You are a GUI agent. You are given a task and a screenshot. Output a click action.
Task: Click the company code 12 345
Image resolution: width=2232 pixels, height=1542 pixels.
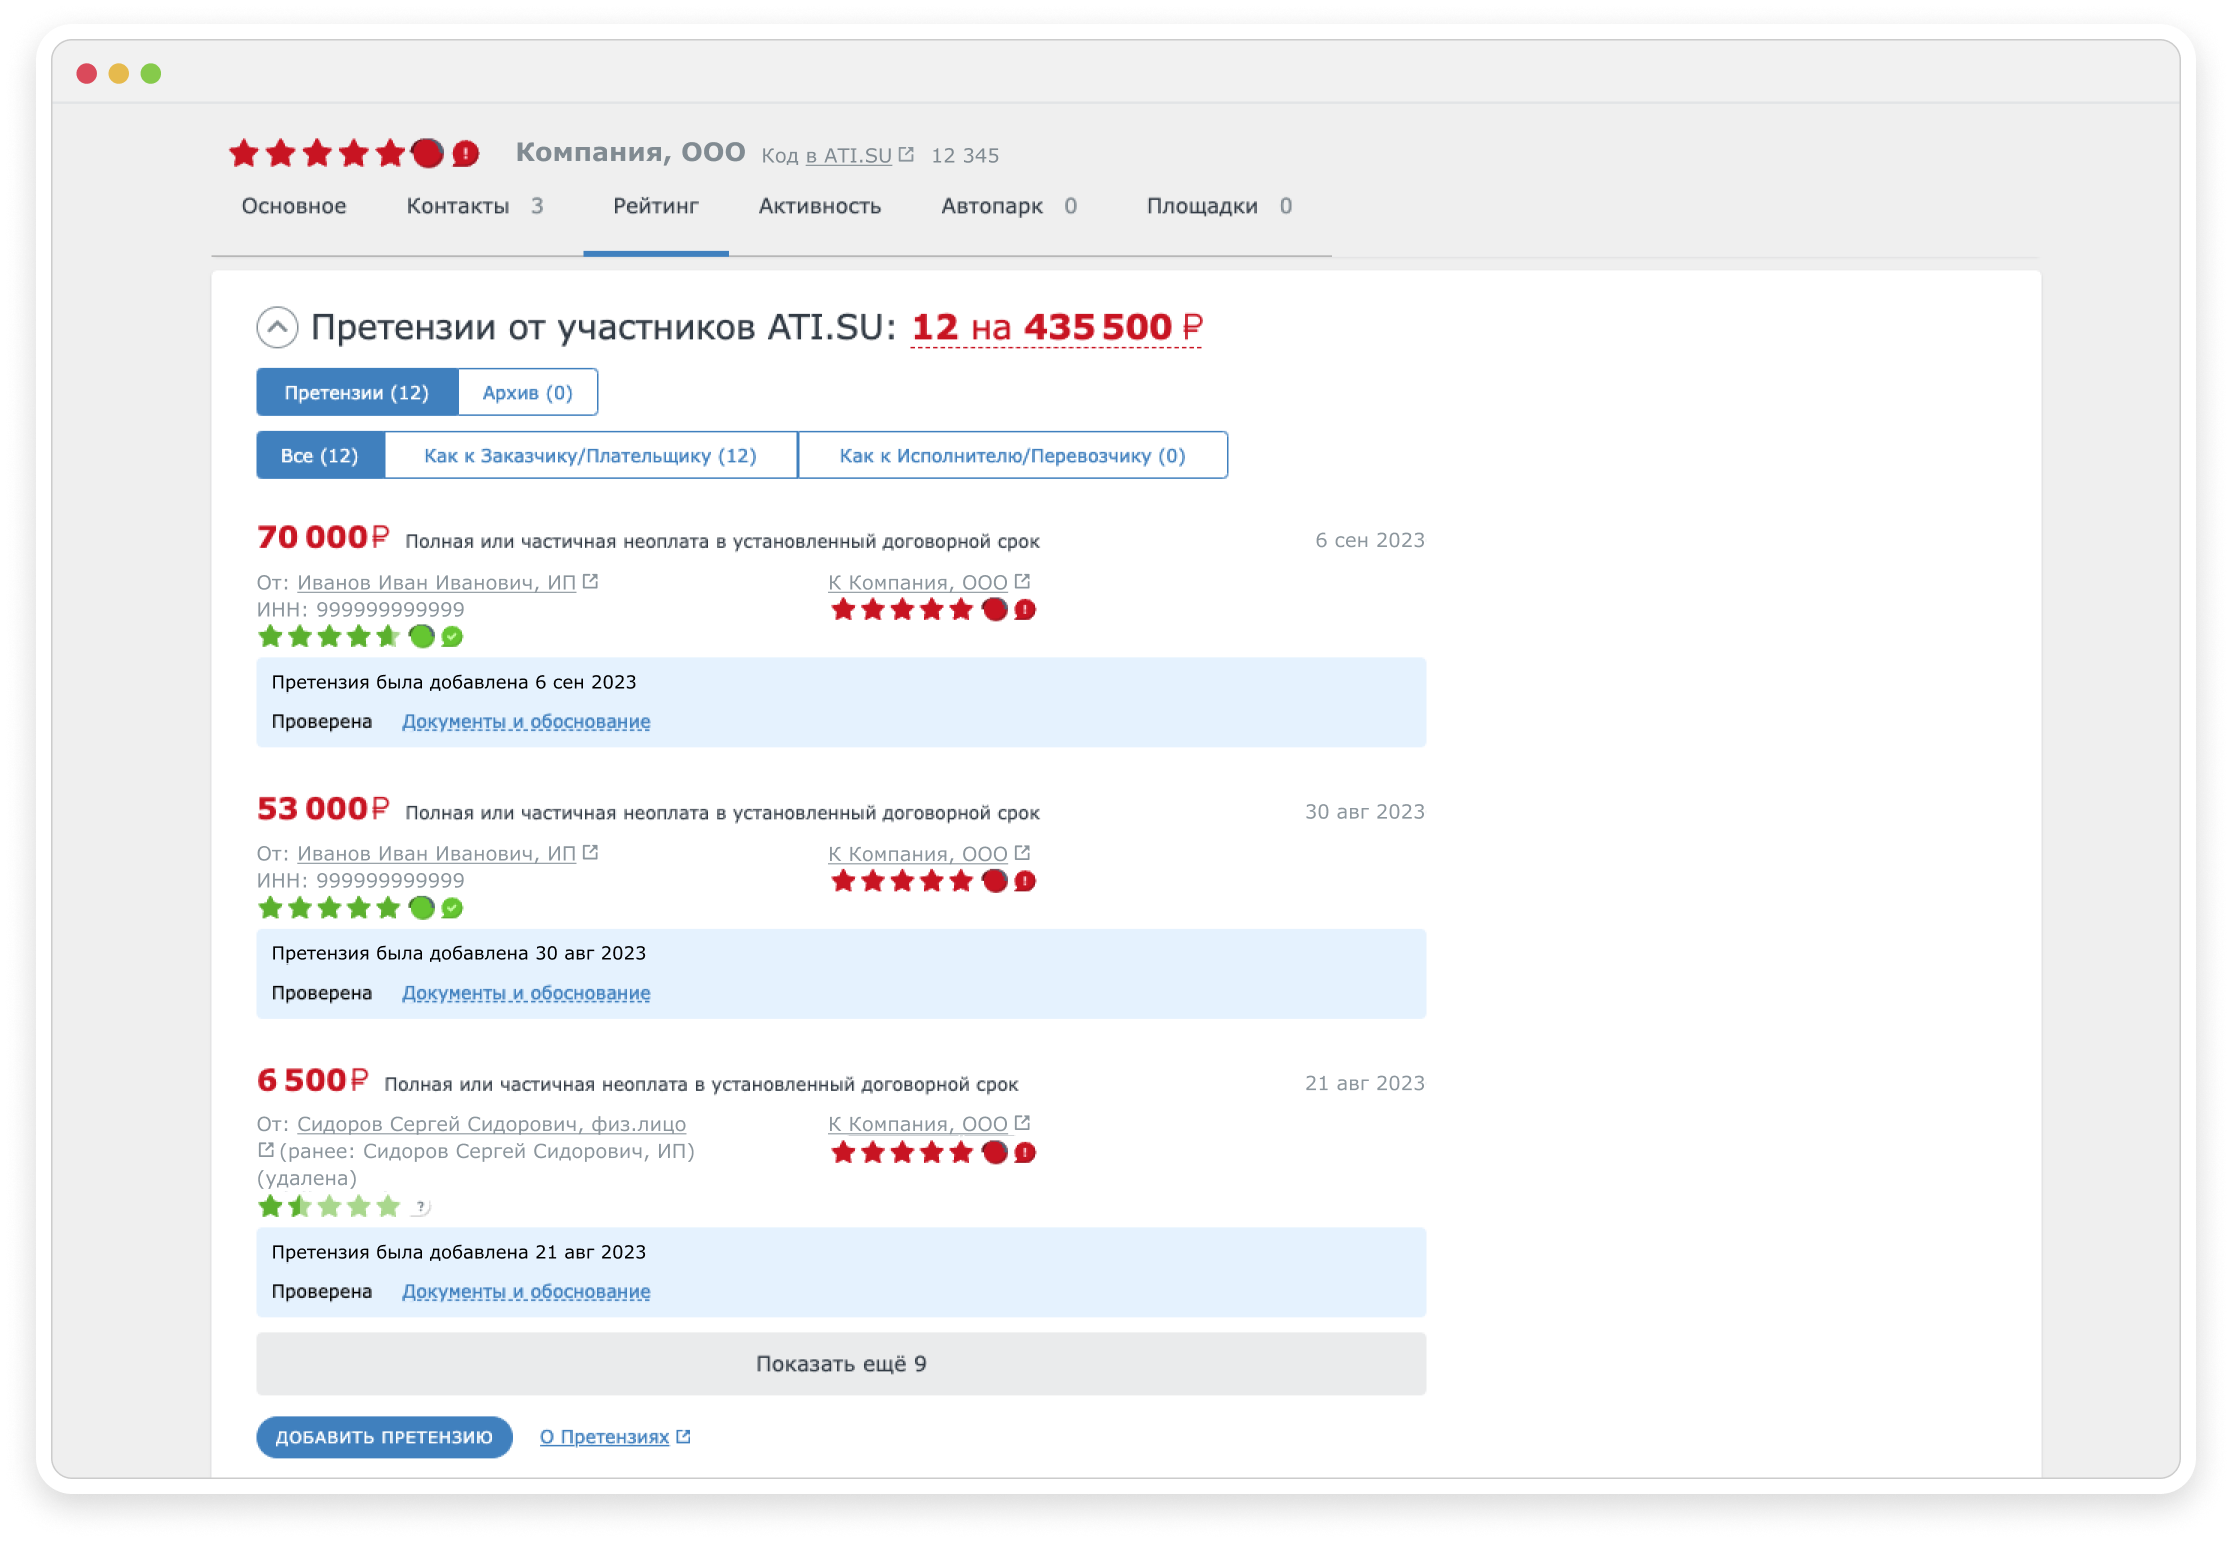tap(965, 156)
